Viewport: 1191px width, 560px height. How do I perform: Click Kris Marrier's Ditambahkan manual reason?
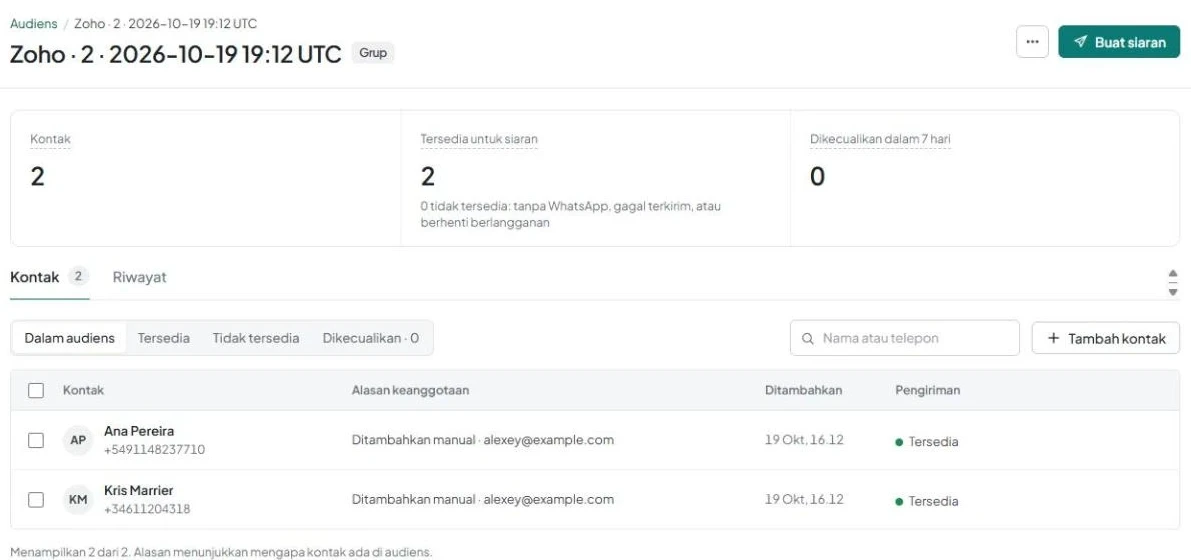click(x=482, y=499)
